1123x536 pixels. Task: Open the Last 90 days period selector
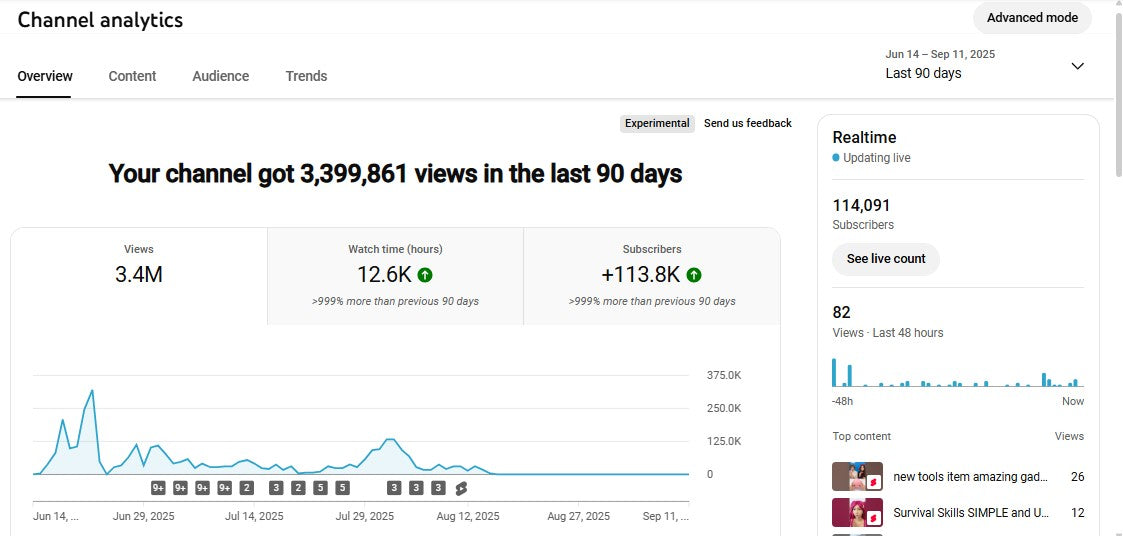[x=923, y=73]
